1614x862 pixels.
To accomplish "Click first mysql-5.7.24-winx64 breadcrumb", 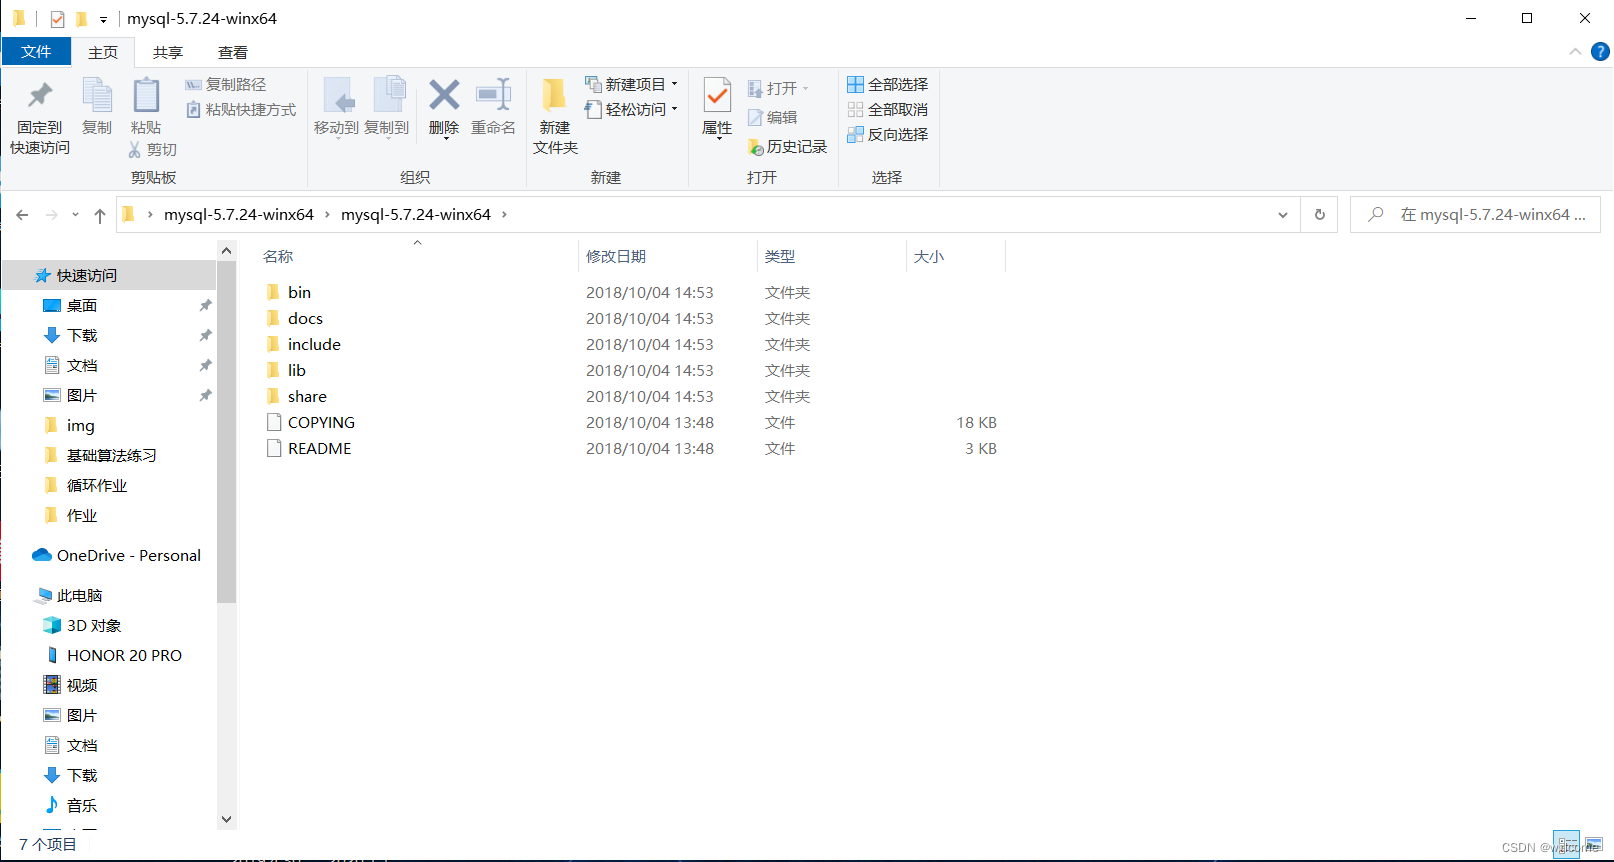I will coord(239,214).
